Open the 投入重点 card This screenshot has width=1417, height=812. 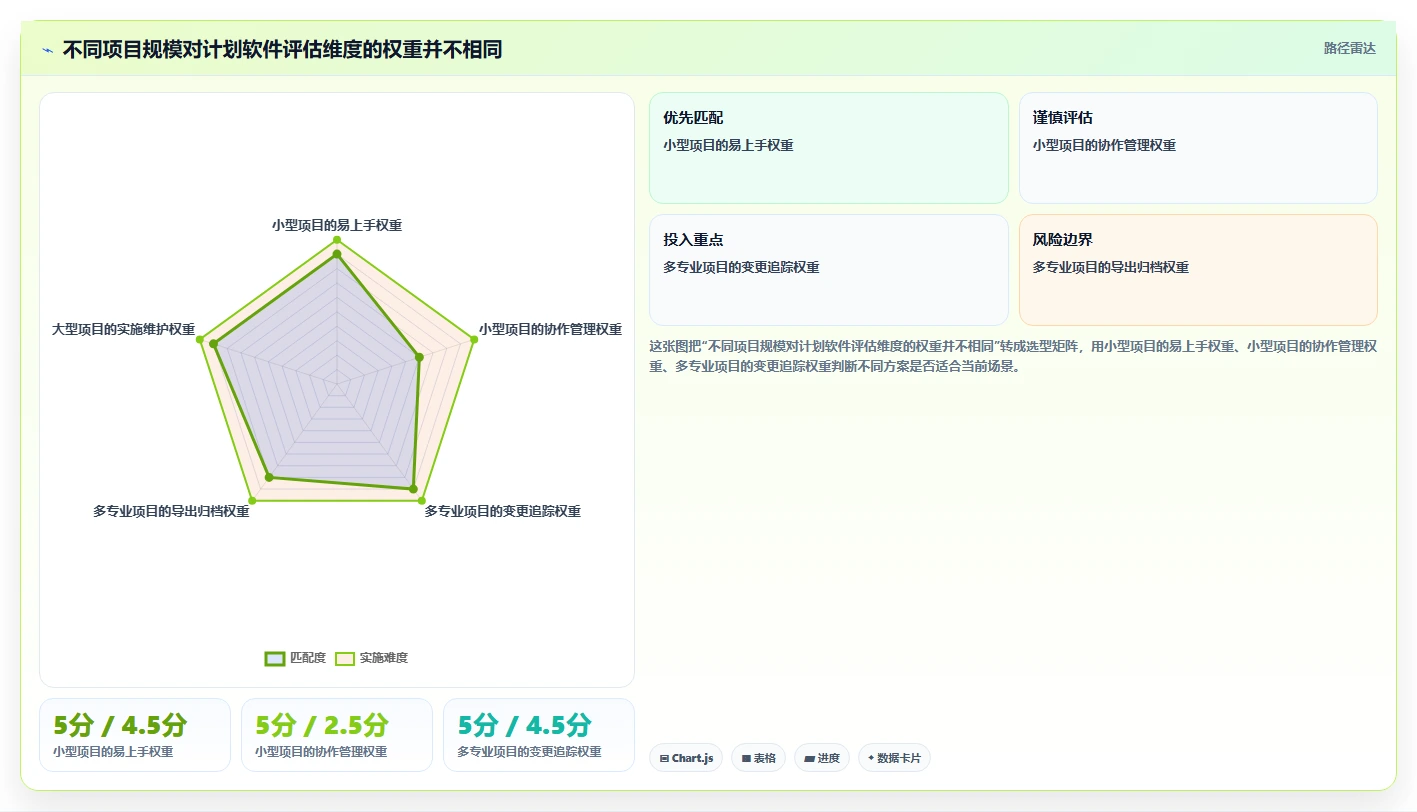pos(829,270)
